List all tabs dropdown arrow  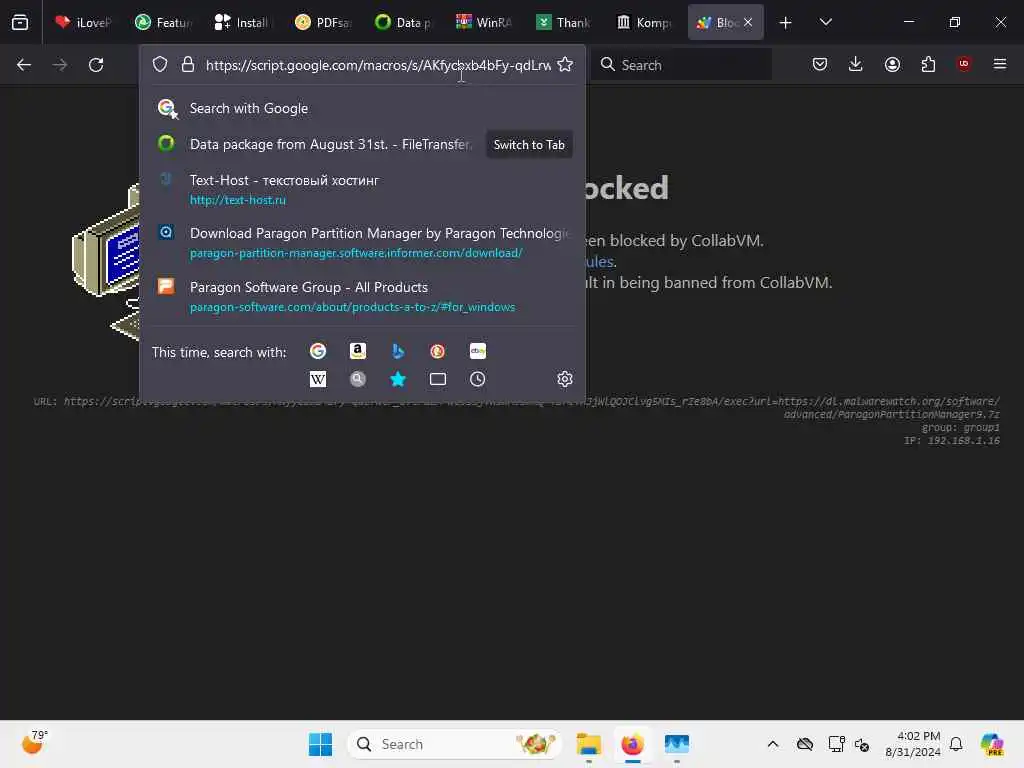point(825,22)
